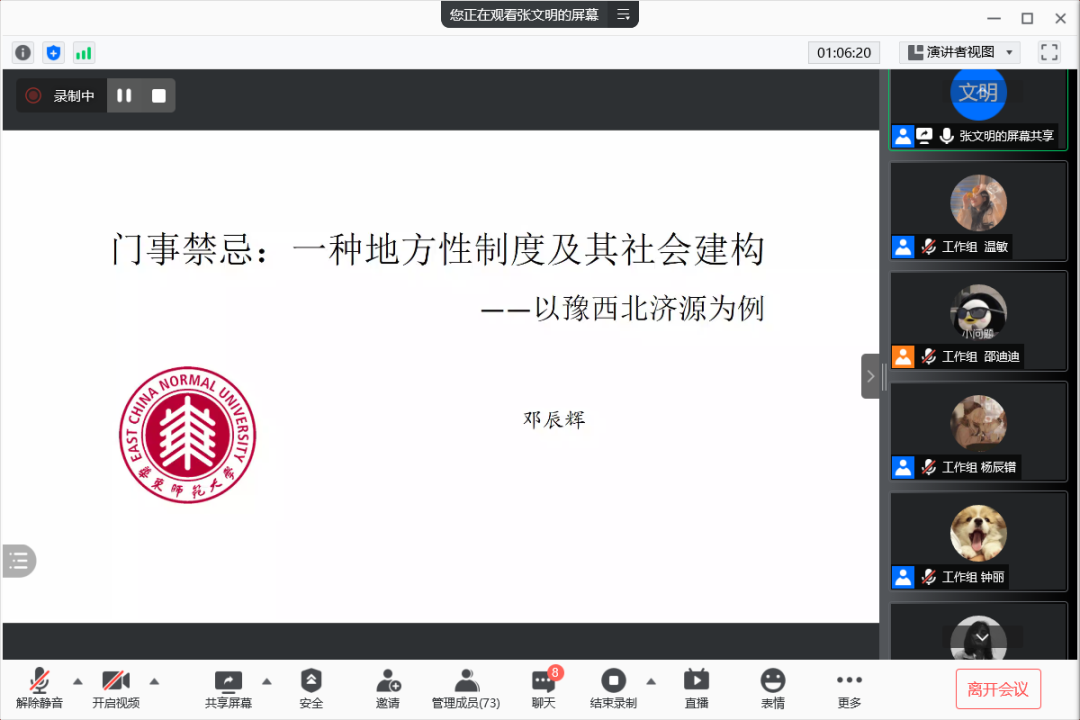Stop the recording with square button
Image resolution: width=1080 pixels, height=720 pixels.
coord(158,96)
